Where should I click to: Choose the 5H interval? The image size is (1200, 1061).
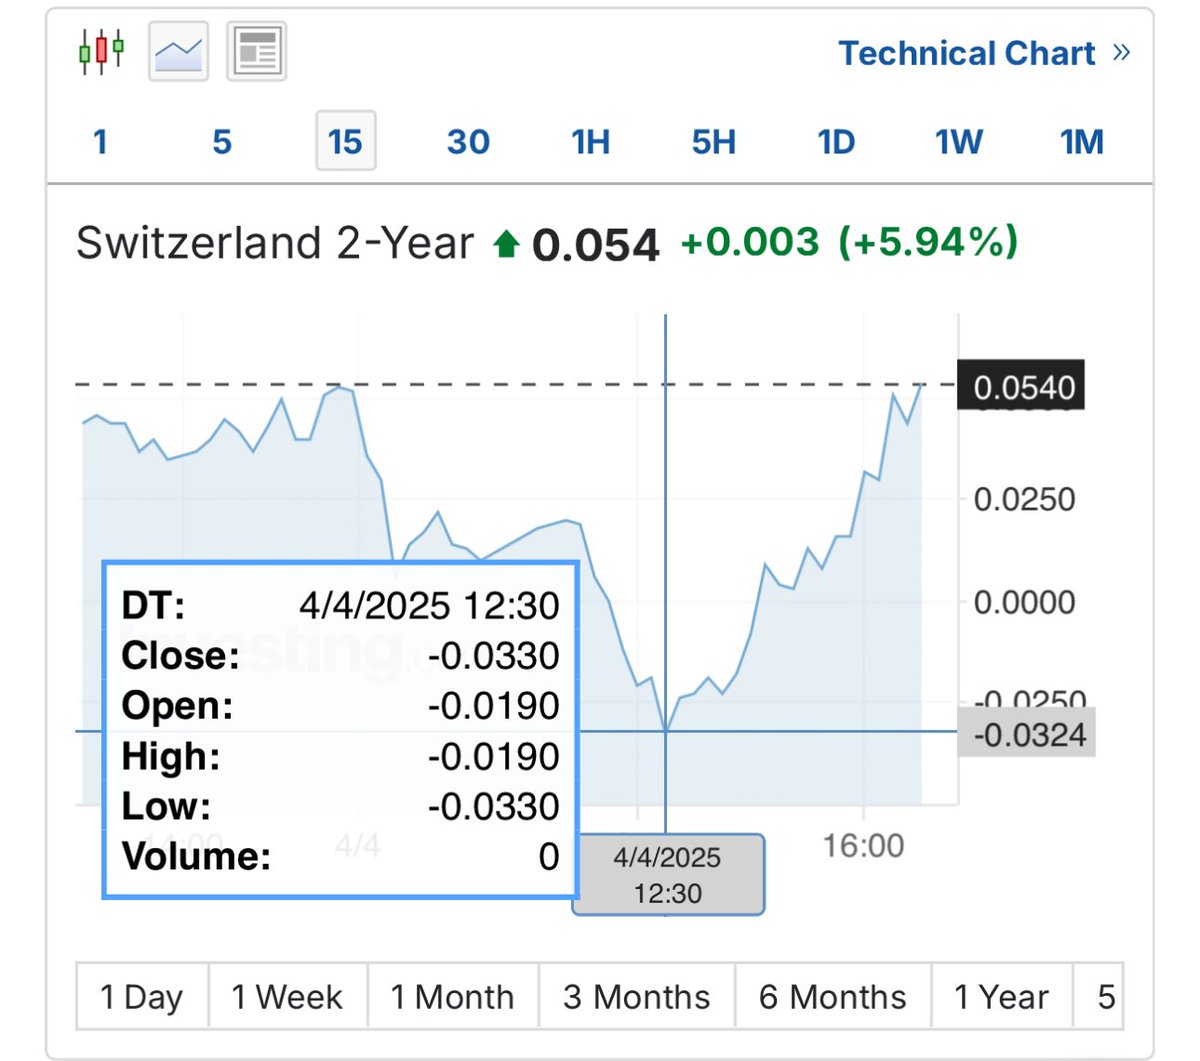tap(714, 141)
